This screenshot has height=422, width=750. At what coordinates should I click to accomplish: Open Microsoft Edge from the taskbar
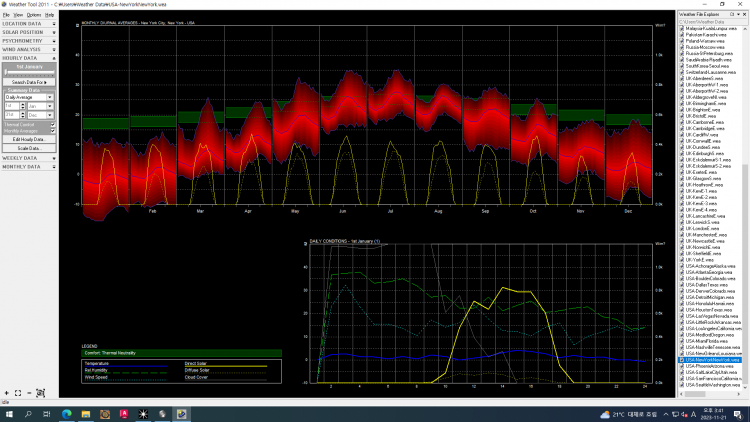click(x=67, y=414)
